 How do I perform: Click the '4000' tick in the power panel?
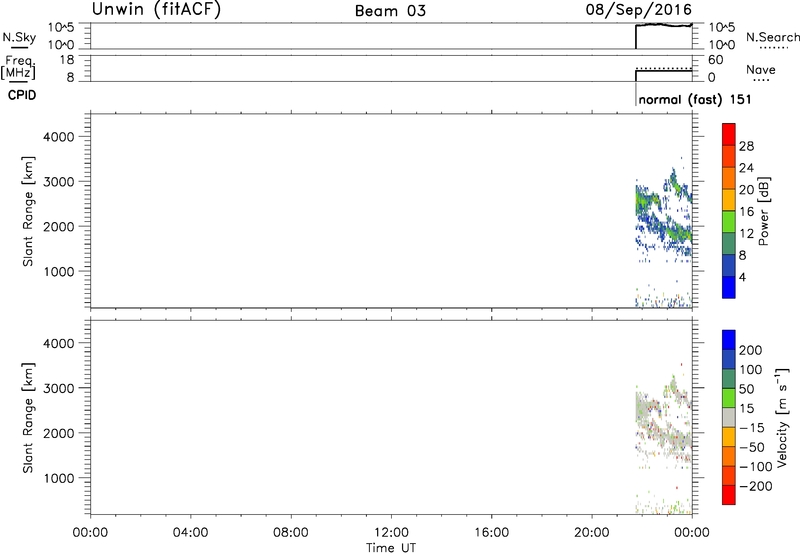pos(58,137)
